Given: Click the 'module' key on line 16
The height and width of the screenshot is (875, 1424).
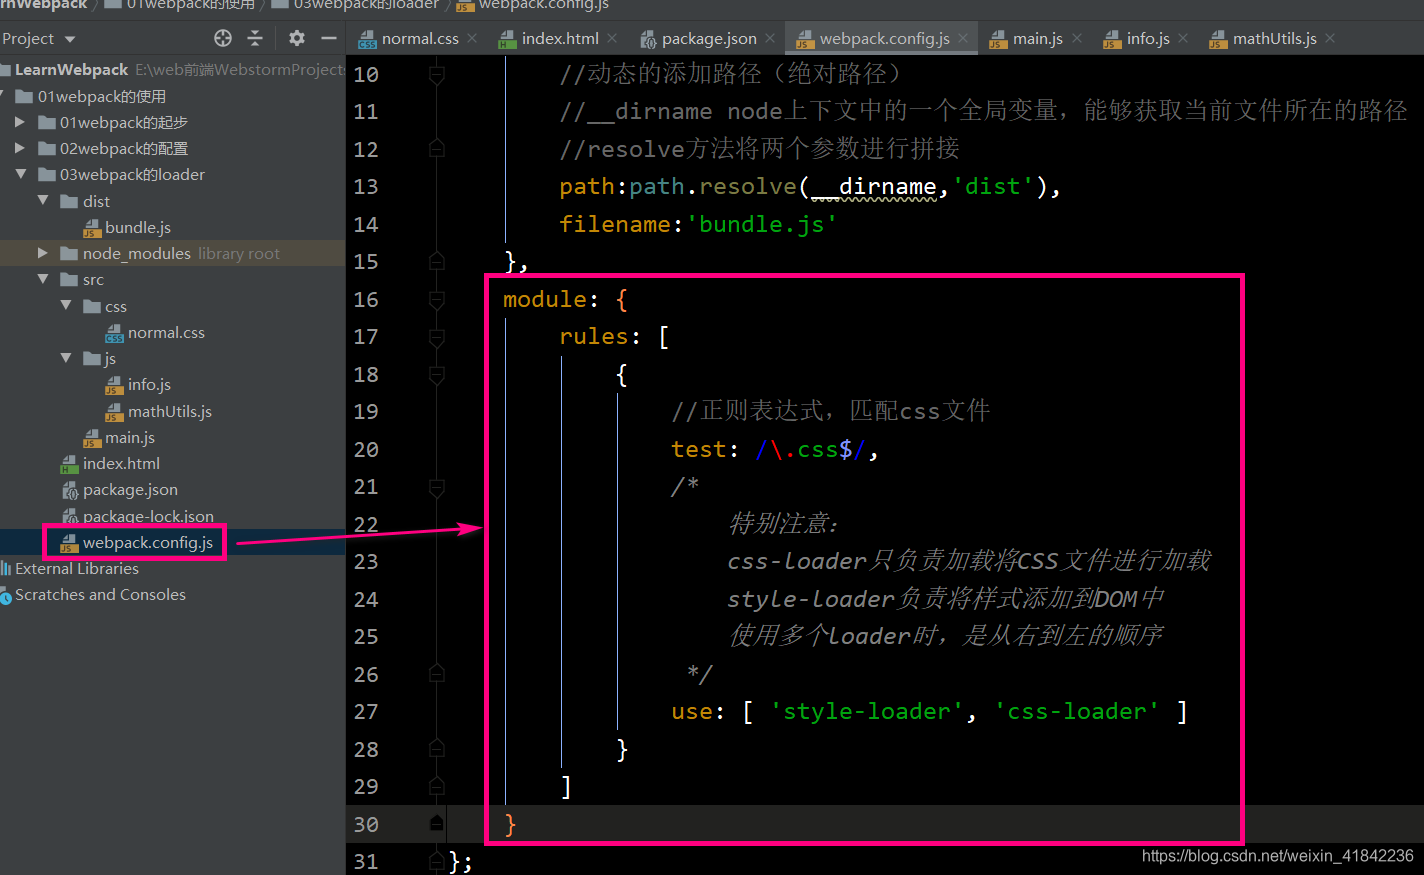Looking at the screenshot, I should (x=544, y=299).
